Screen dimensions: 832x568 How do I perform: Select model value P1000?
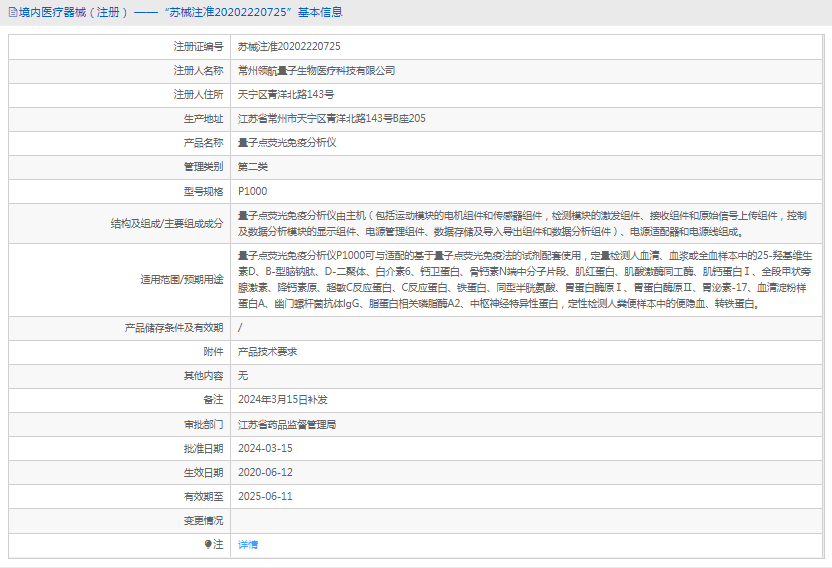click(253, 191)
